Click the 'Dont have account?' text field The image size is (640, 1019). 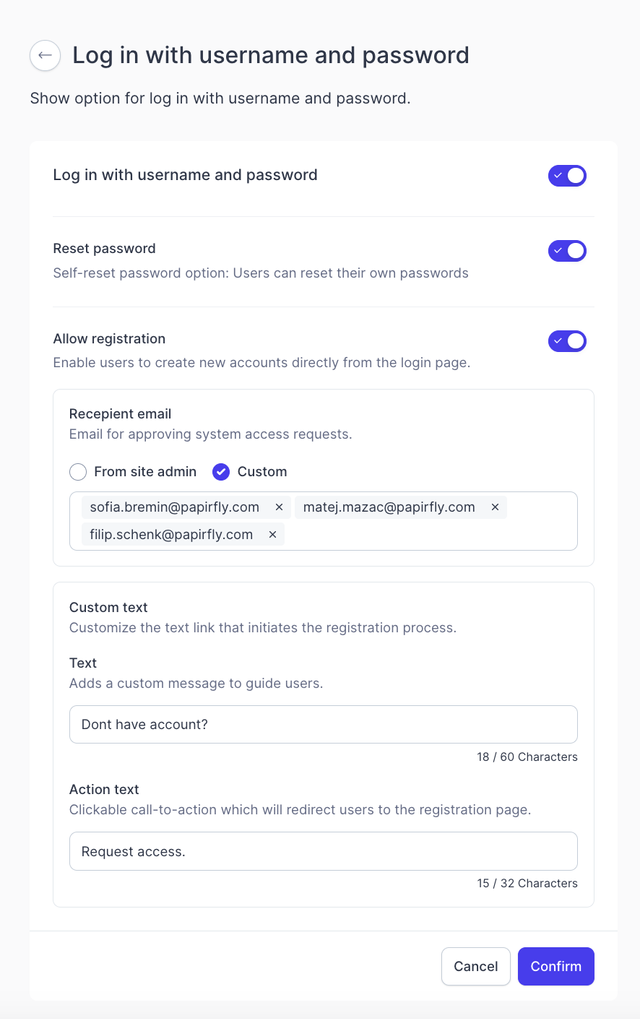tap(324, 725)
